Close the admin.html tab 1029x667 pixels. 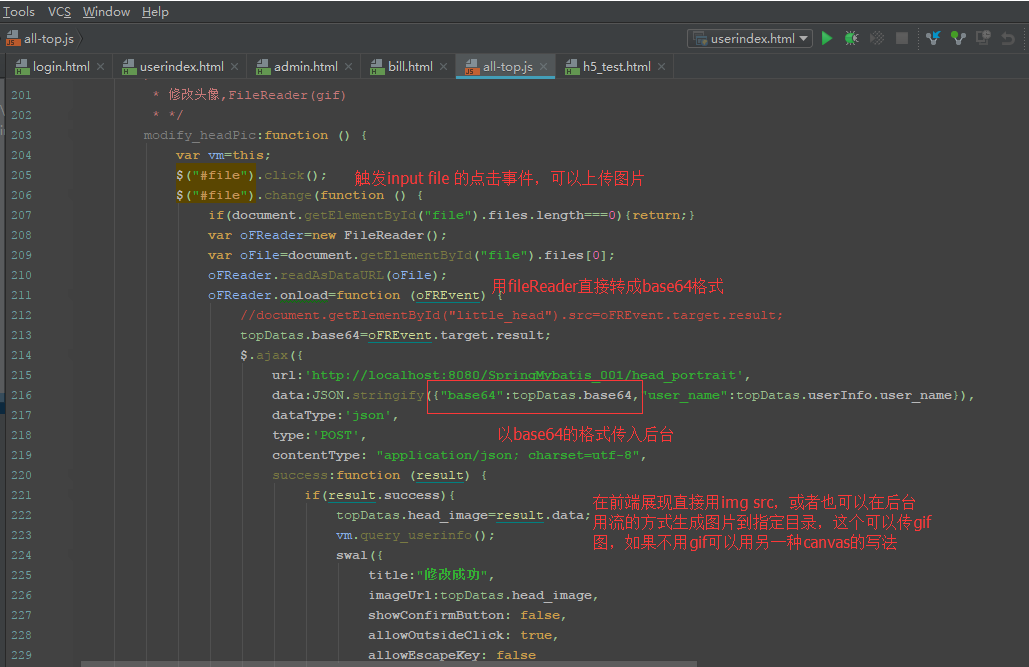[349, 67]
